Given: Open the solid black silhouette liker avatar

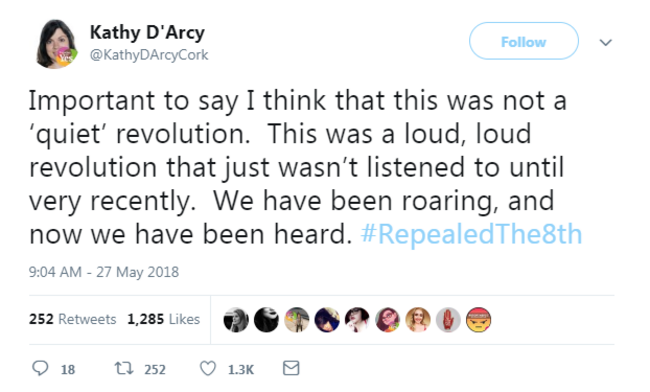Looking at the screenshot, I should 266,320.
